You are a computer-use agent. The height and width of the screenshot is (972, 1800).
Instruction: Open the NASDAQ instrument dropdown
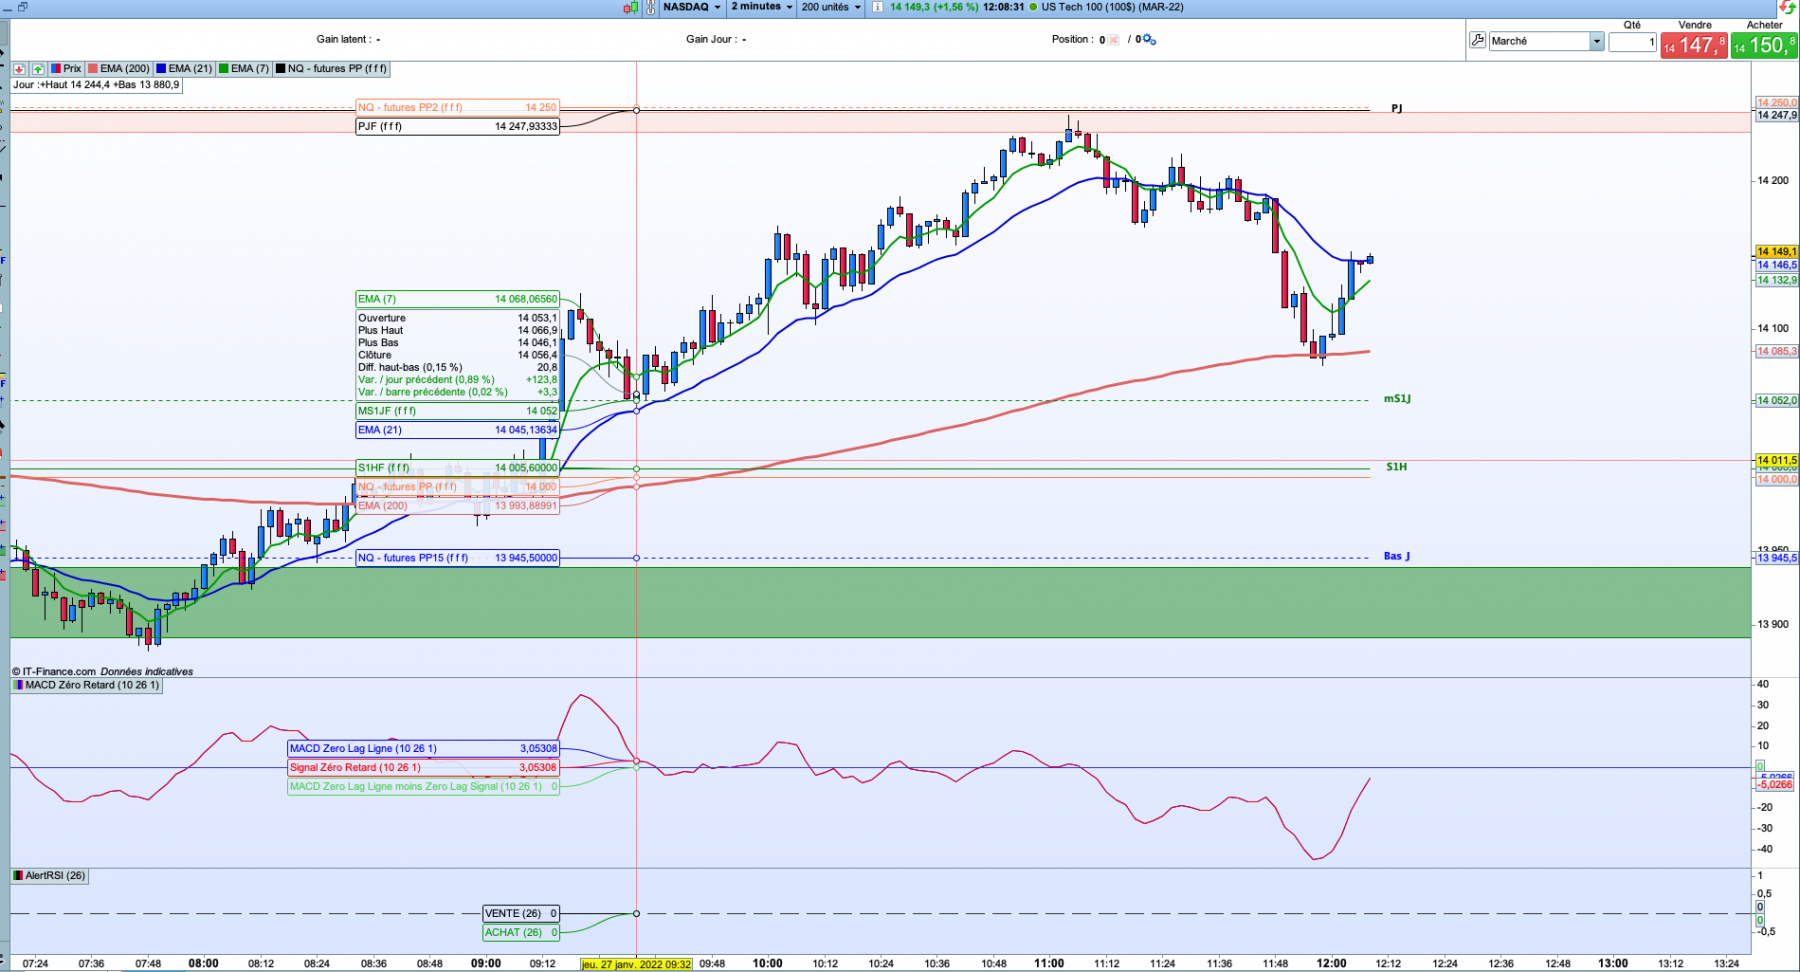[x=692, y=7]
